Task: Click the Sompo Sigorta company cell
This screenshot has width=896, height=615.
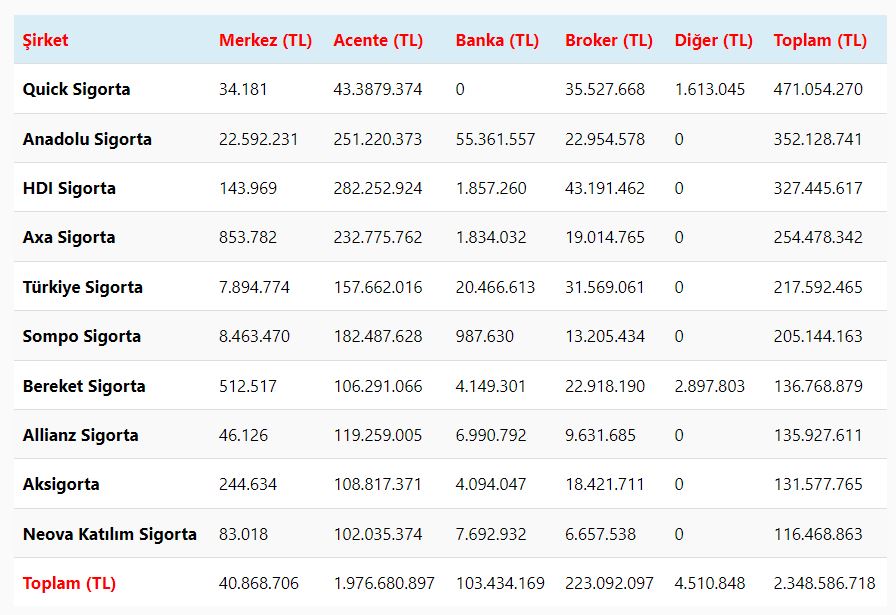Action: (82, 336)
